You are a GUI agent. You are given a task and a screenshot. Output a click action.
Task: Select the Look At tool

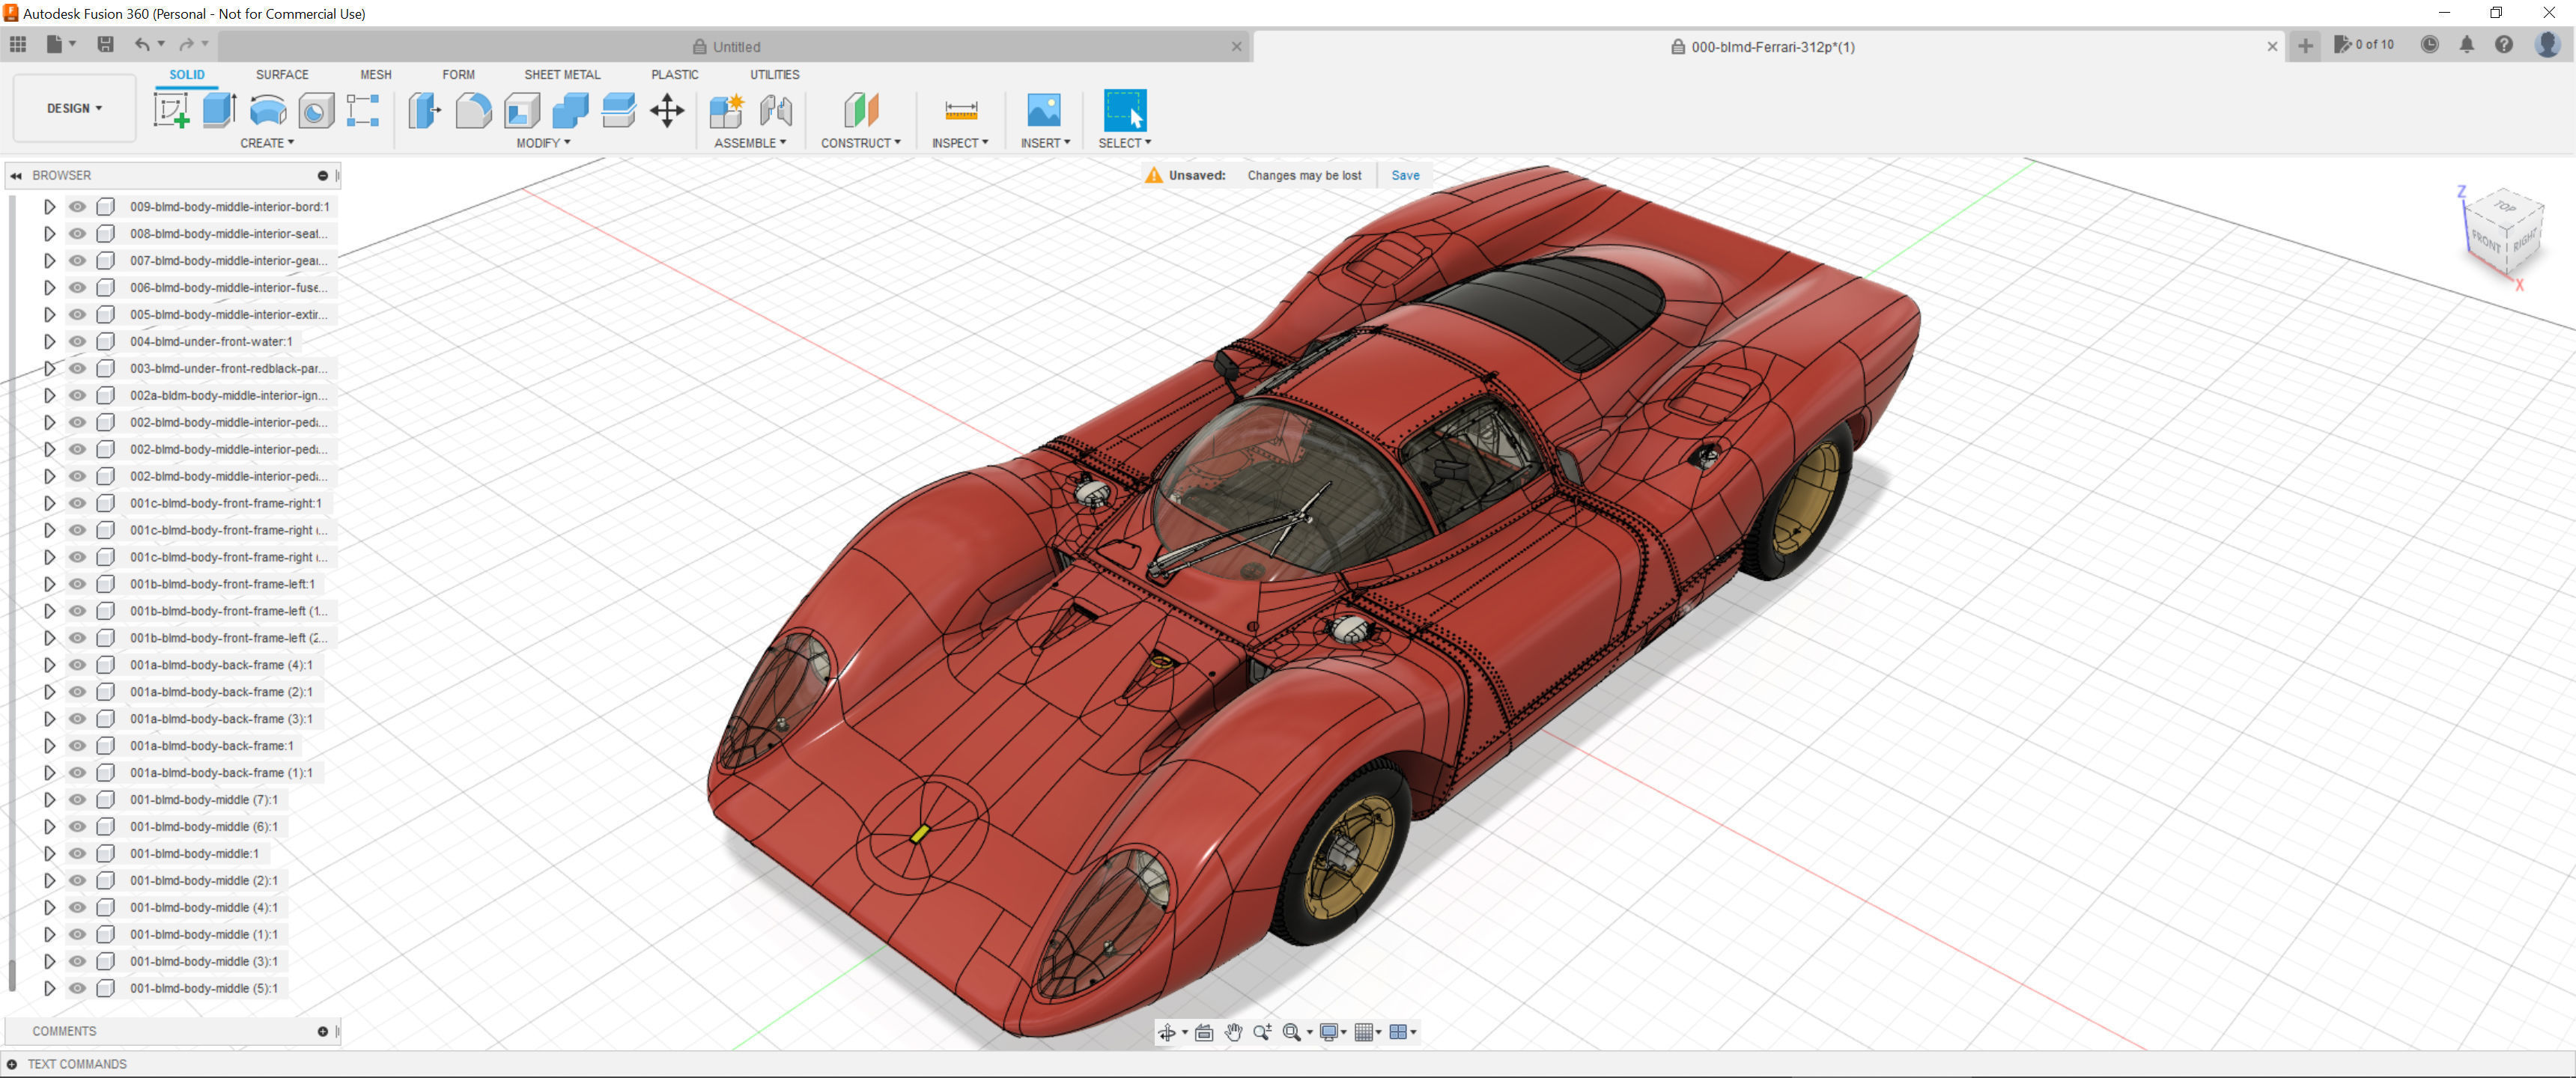tap(1204, 1032)
